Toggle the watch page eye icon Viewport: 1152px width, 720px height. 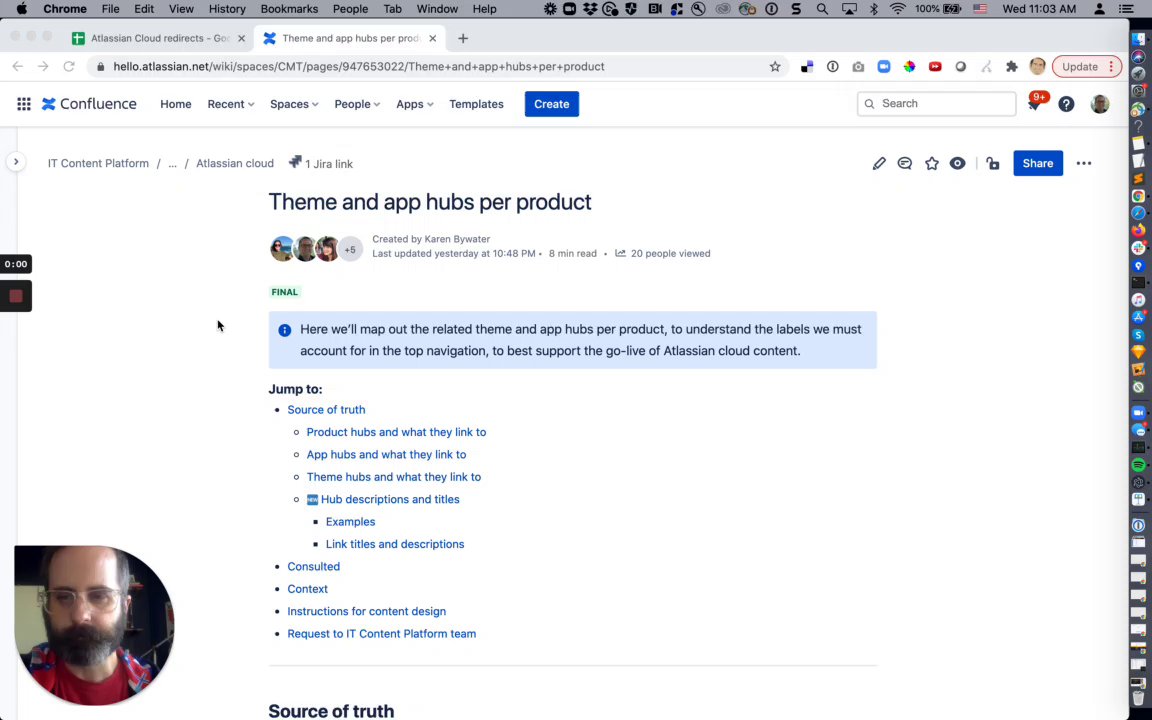point(958,163)
